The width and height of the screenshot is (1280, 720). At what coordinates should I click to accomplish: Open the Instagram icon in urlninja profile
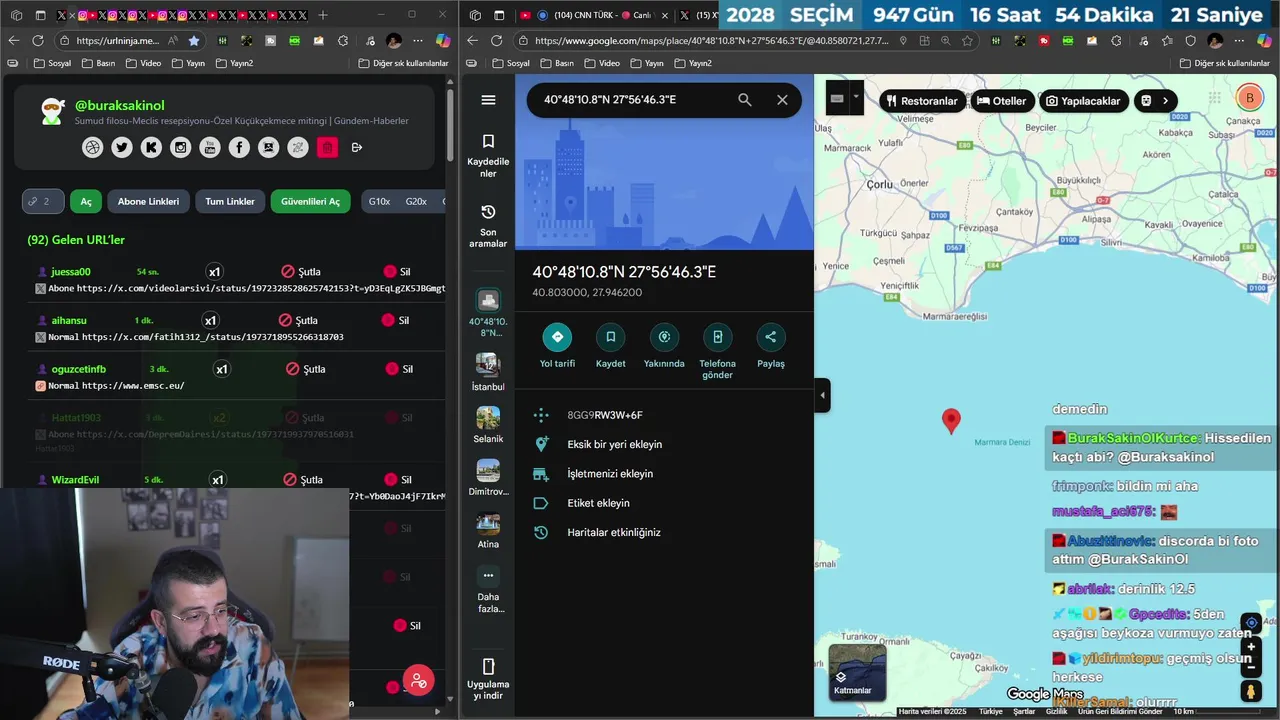[x=180, y=147]
